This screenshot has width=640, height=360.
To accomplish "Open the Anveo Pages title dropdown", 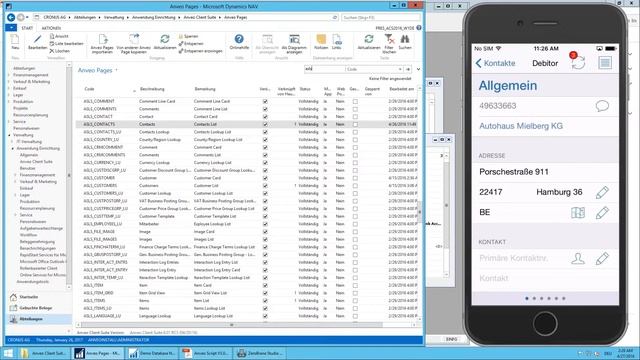I will (116, 70).
